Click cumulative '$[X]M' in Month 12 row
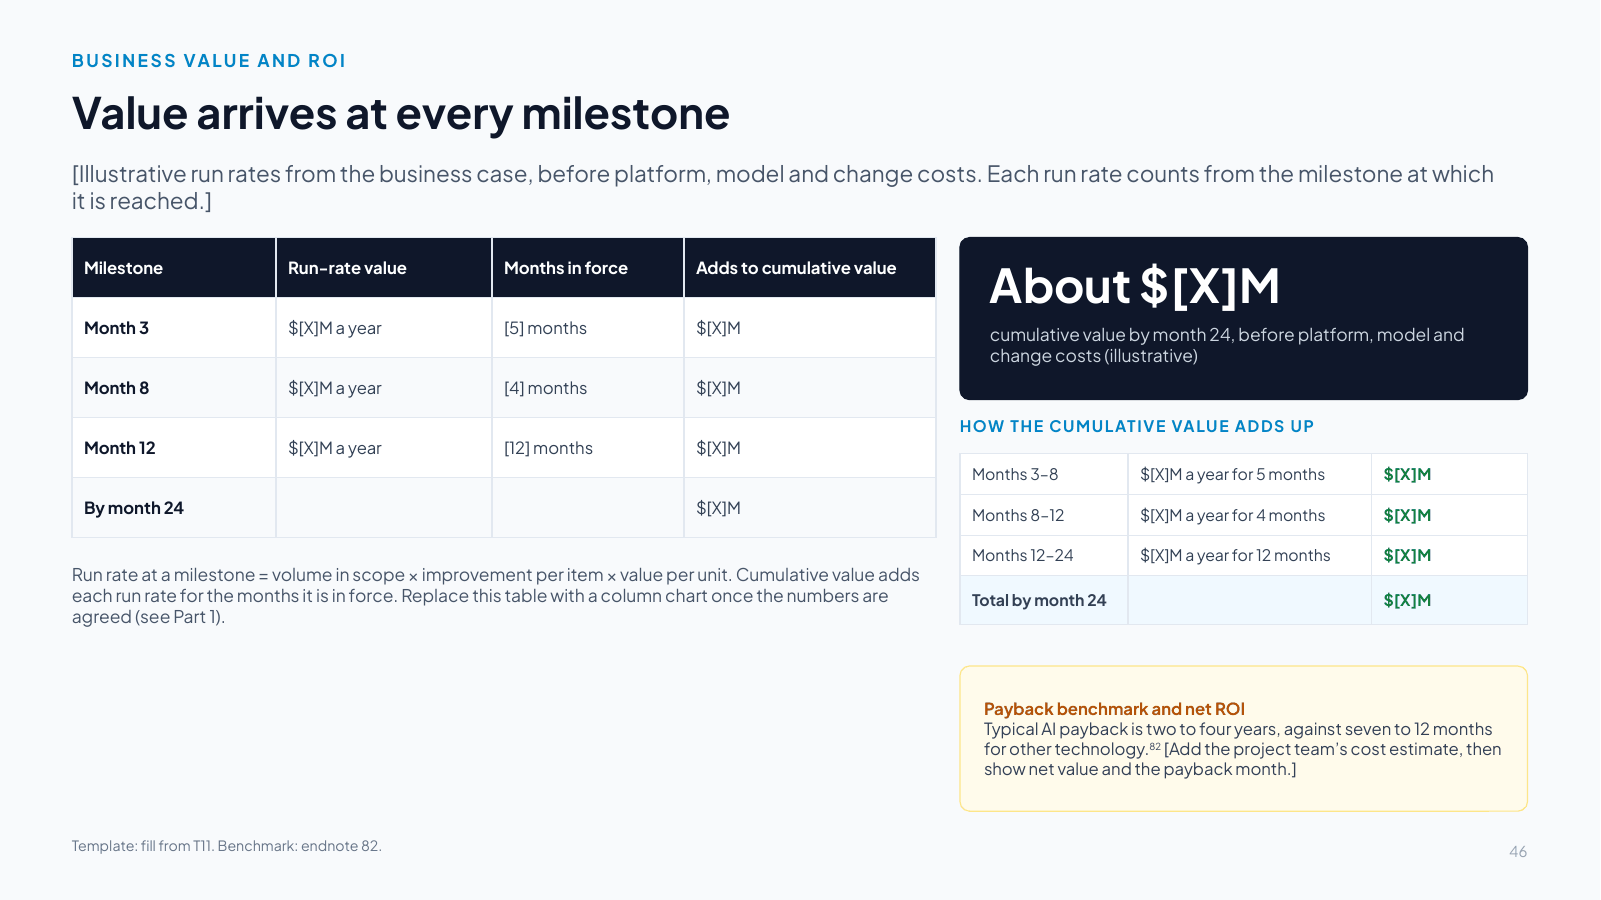The image size is (1601, 900). pos(718,448)
